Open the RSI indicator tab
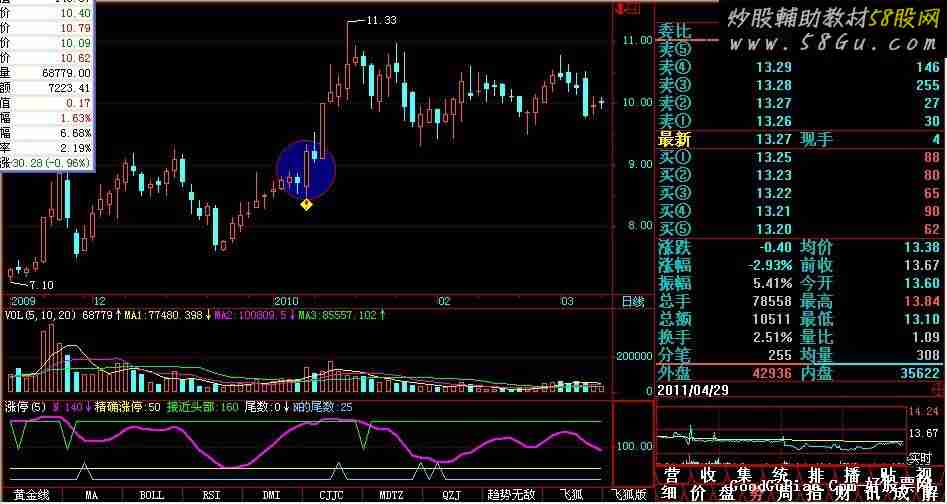Screen dimensions: 947x504 coord(211,495)
